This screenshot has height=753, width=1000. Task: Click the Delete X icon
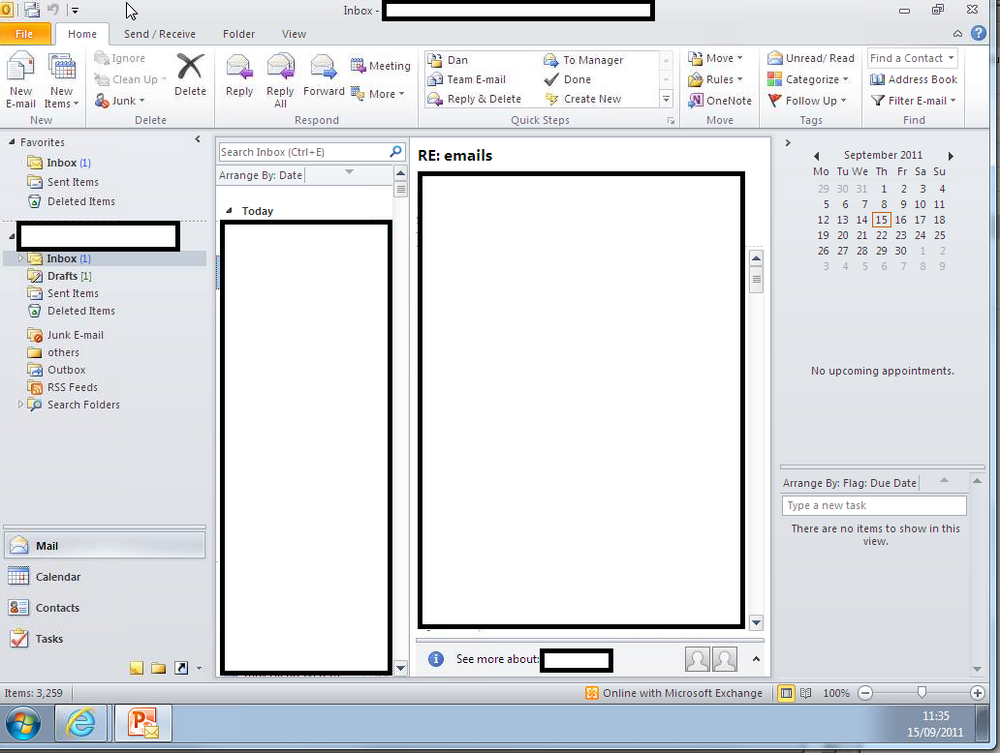click(190, 66)
